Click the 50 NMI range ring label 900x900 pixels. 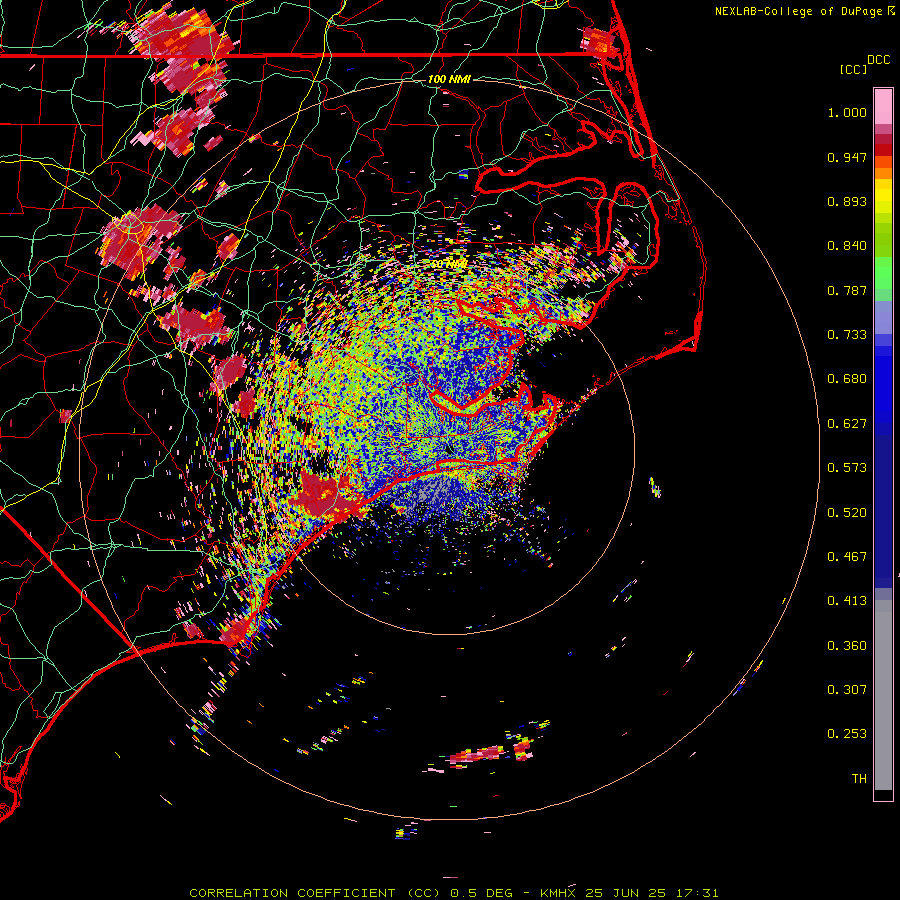point(449,264)
